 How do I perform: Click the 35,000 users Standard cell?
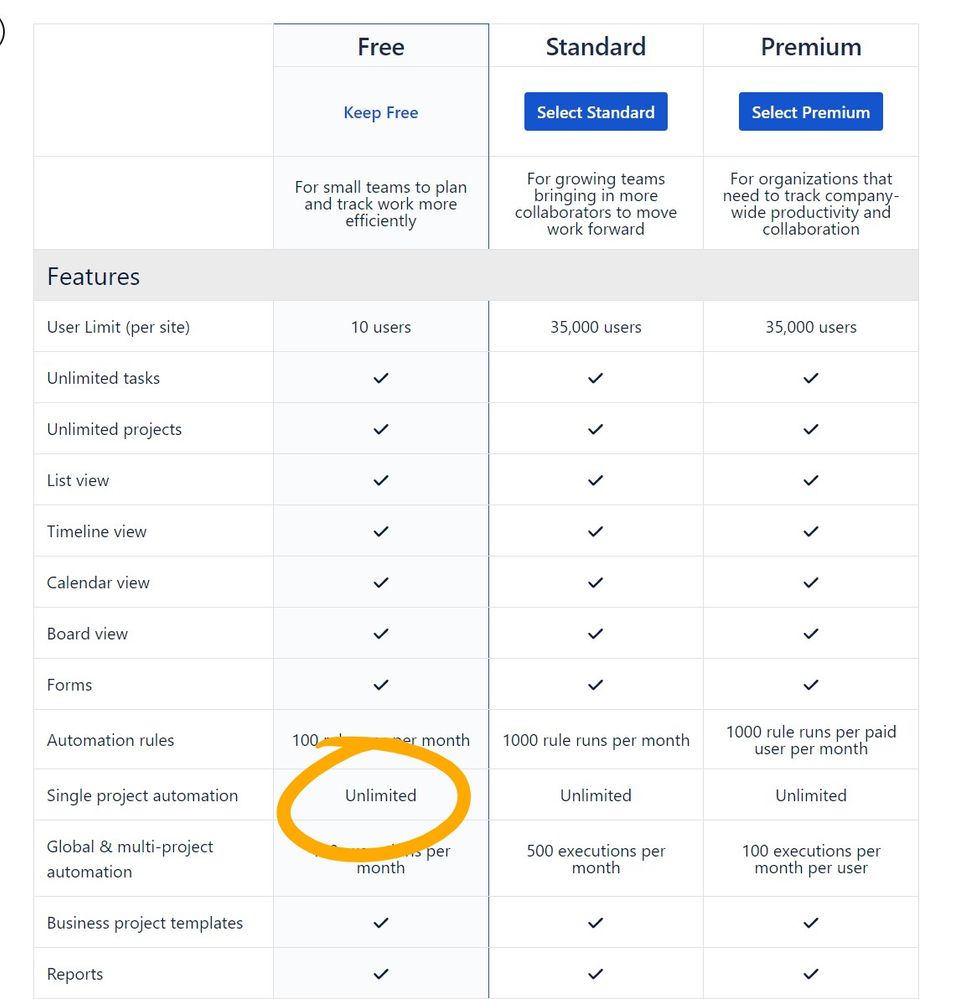596,327
